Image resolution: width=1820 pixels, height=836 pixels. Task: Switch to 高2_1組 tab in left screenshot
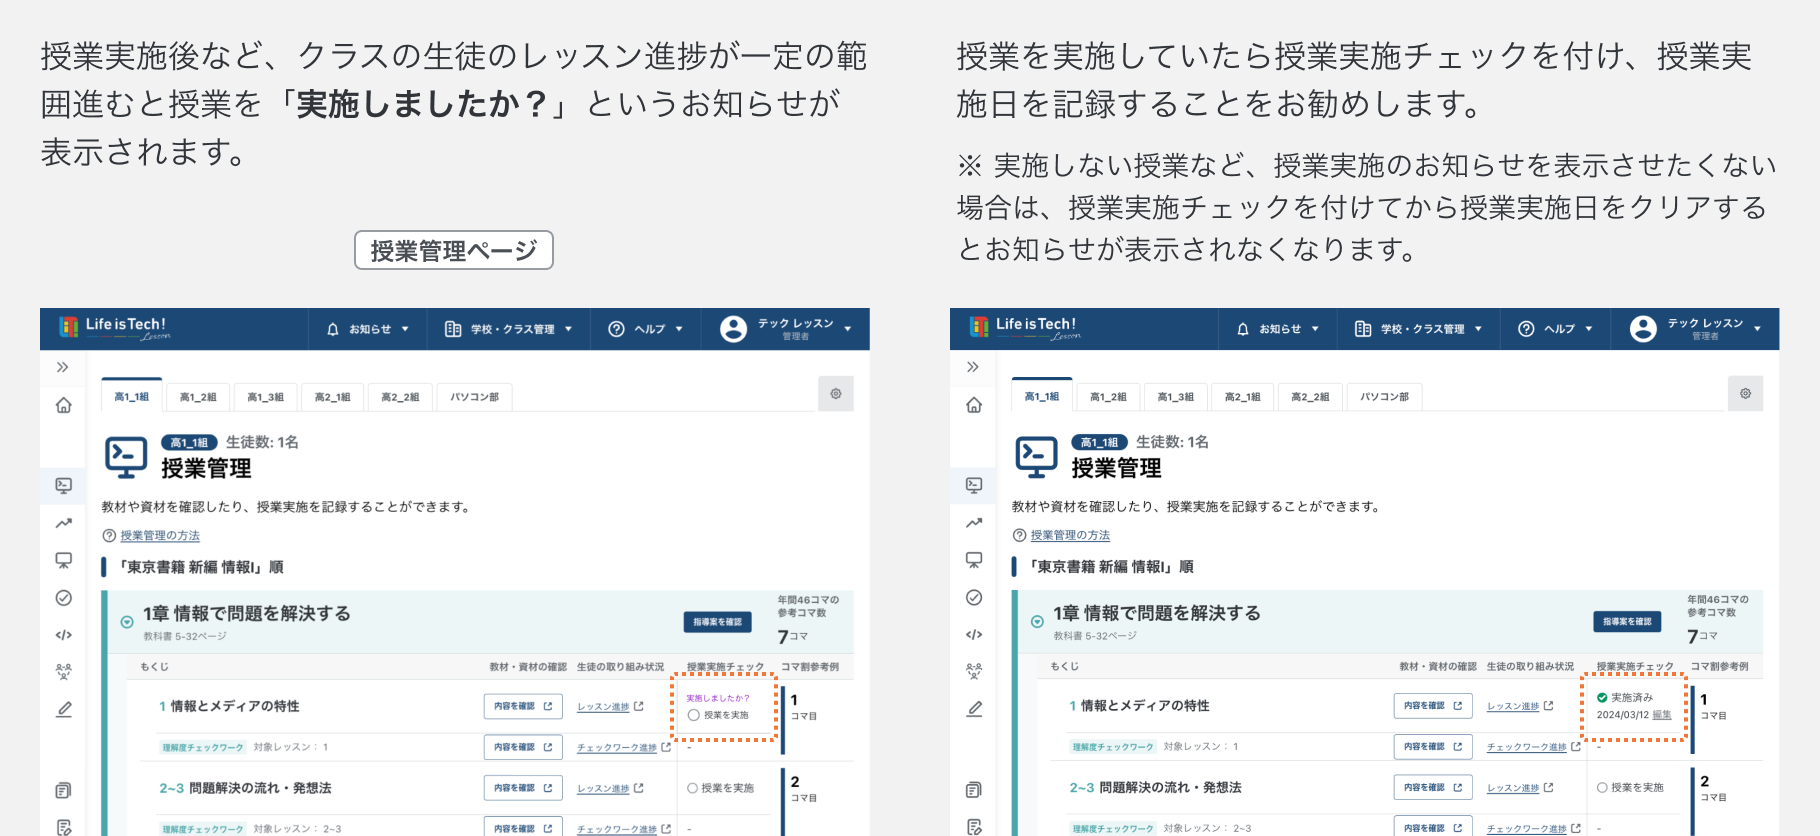(332, 397)
